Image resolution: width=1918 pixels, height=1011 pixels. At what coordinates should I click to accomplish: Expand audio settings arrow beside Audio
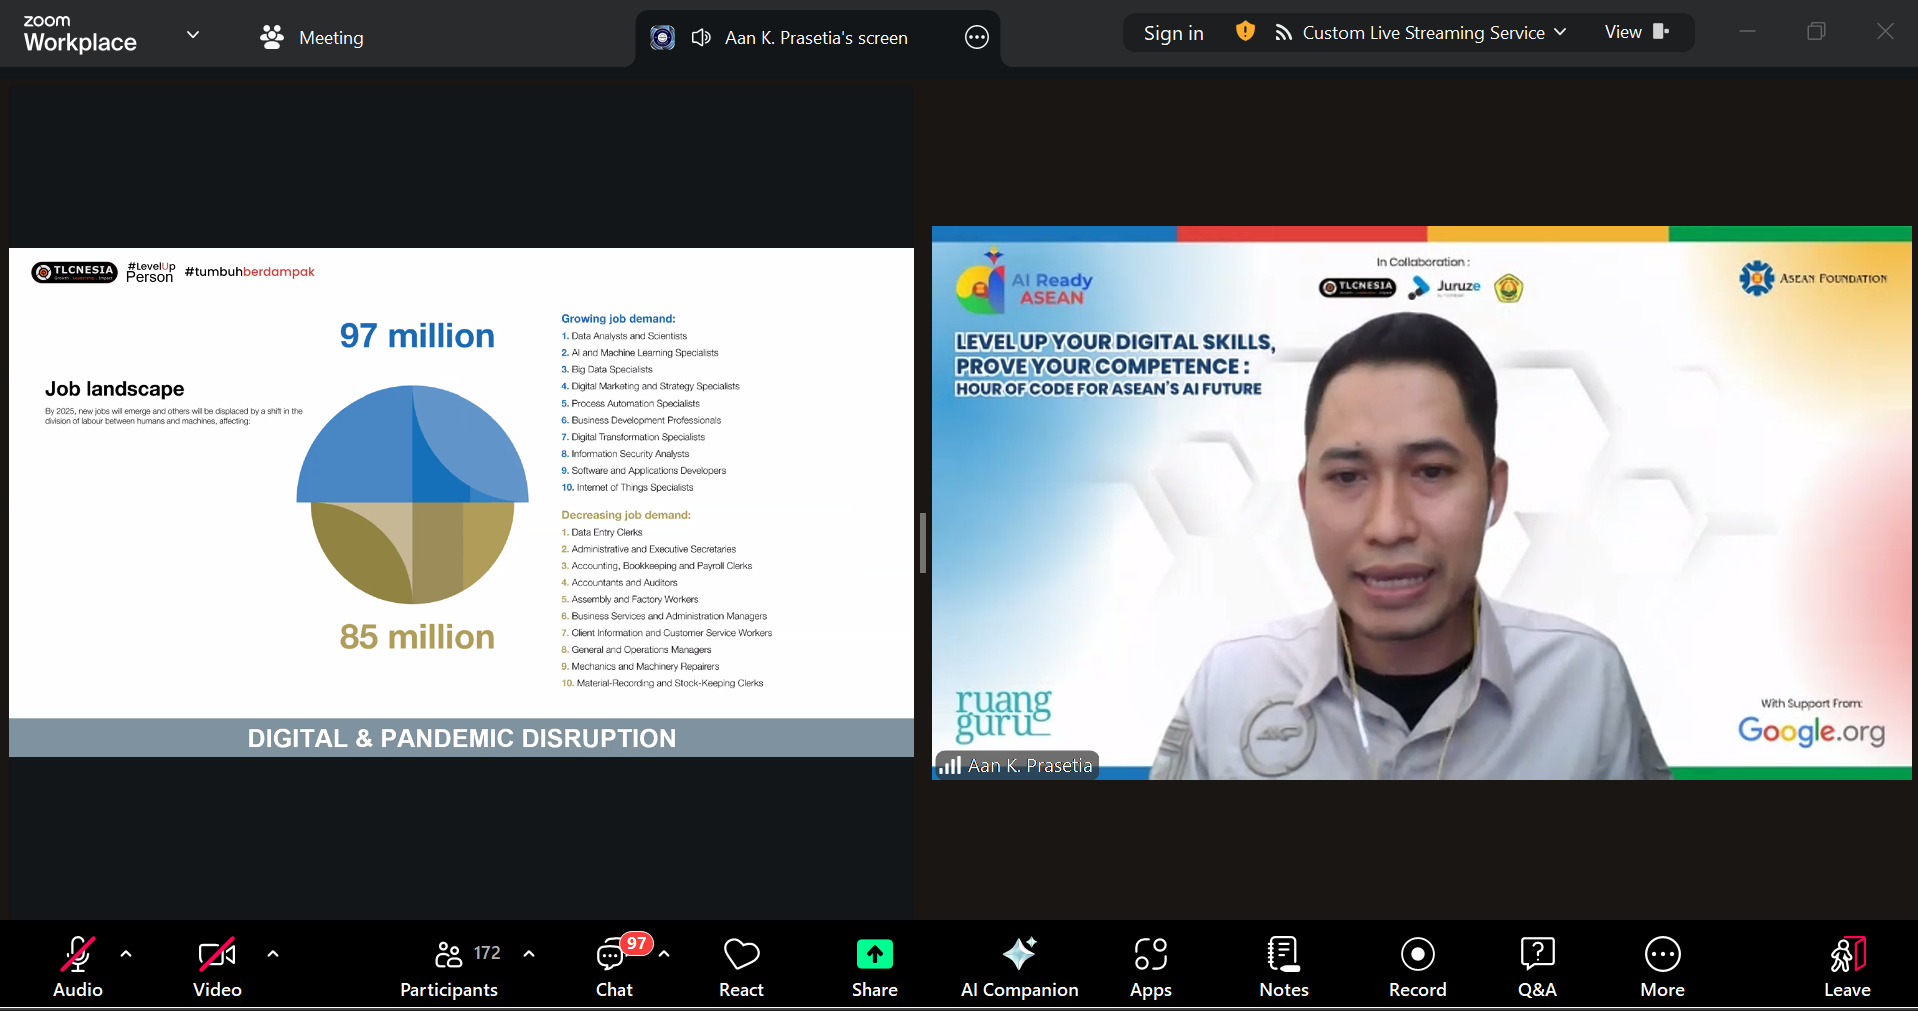pos(126,954)
